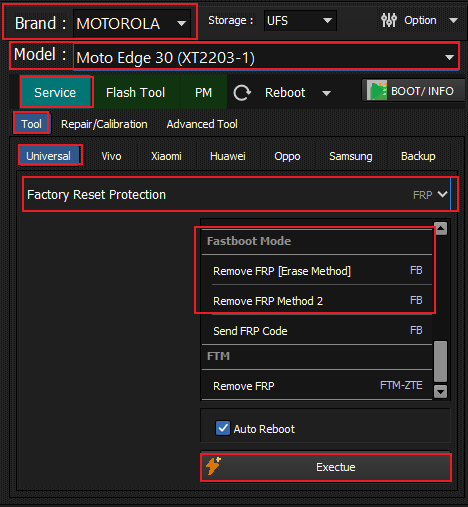
Task: Open the Option dropdown arrow
Action: pyautogui.click(x=453, y=21)
